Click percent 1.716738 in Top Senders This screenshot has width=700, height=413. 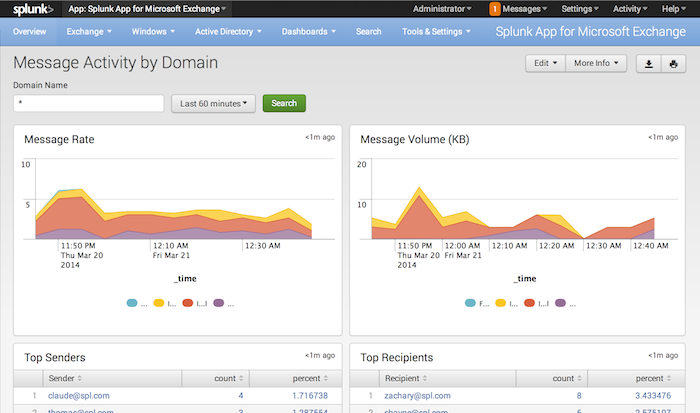coord(310,396)
